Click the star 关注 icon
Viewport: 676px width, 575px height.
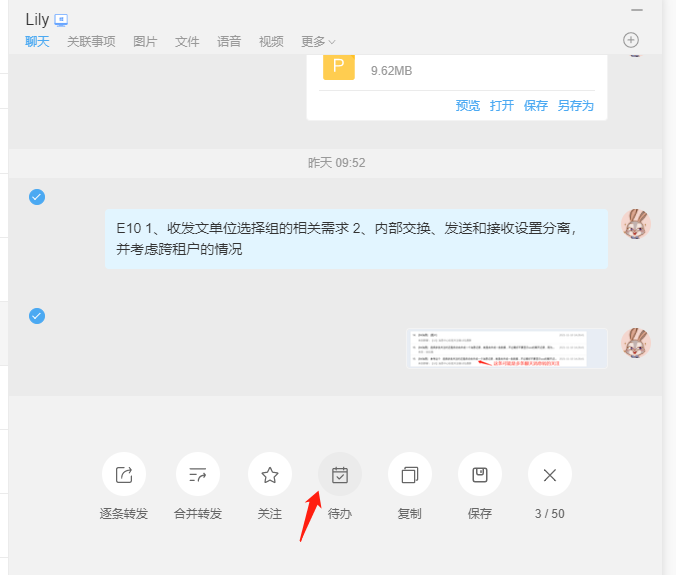point(269,475)
